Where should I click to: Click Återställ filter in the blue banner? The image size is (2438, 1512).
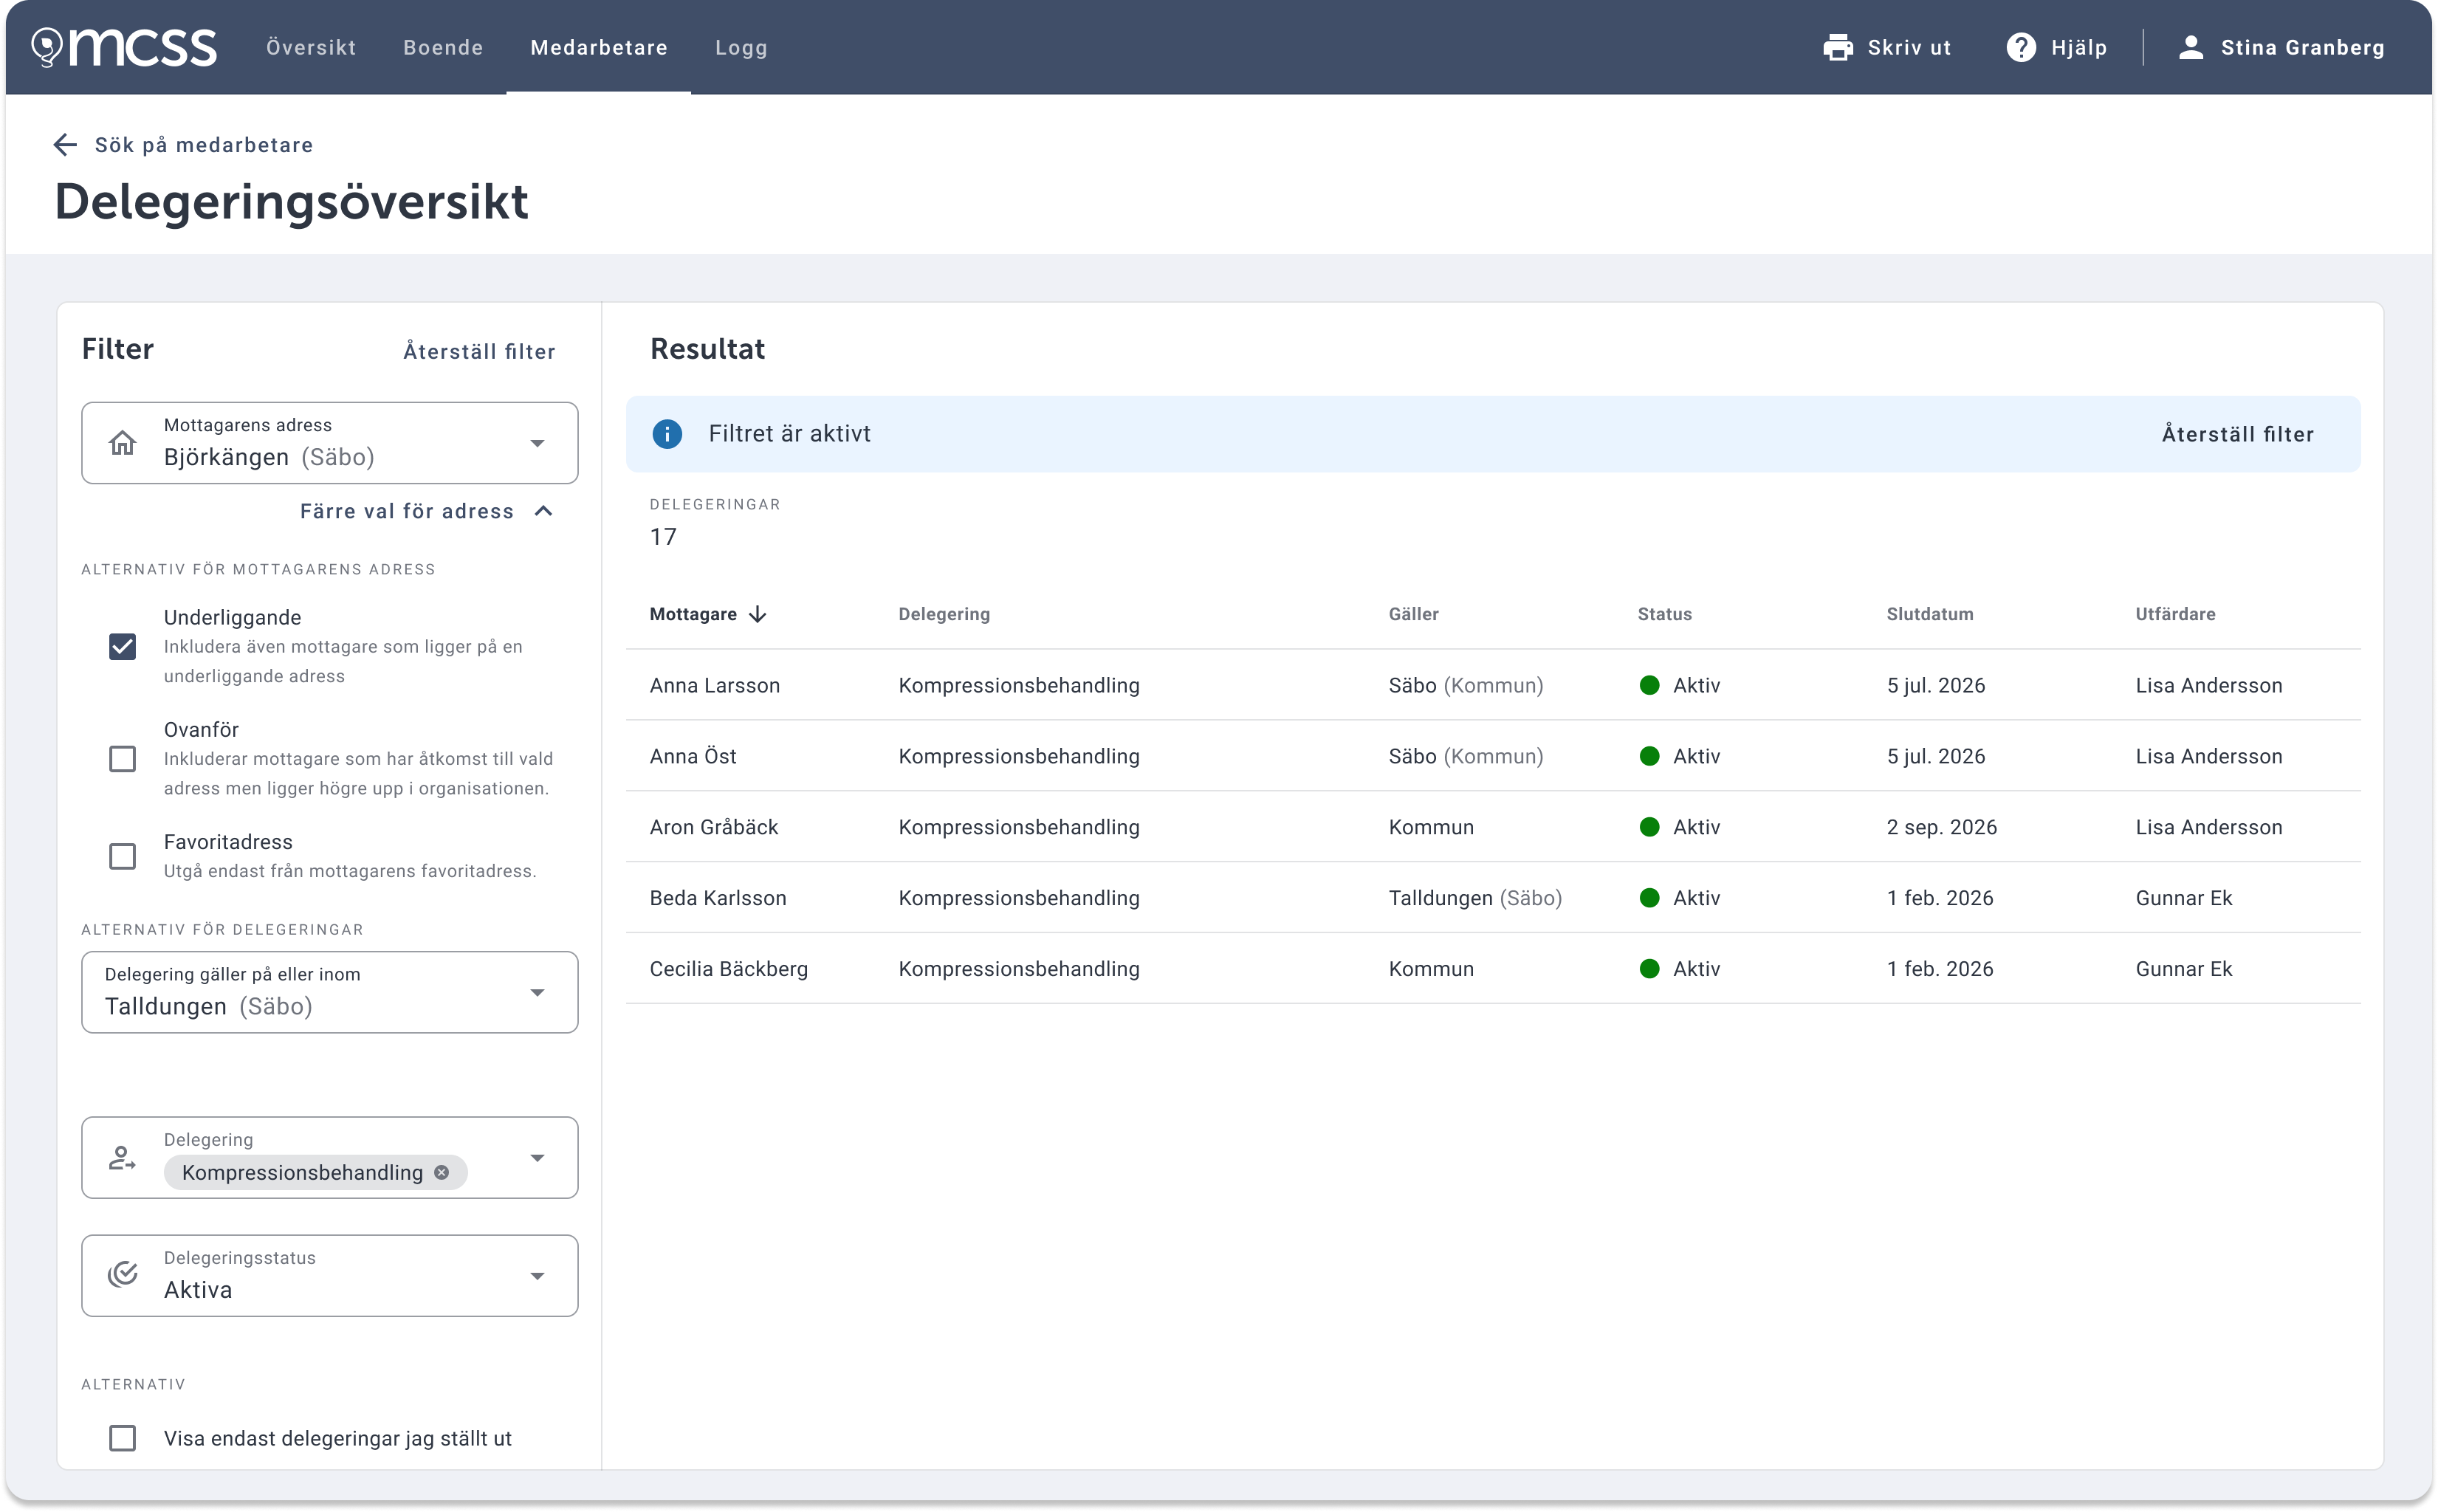tap(2237, 434)
